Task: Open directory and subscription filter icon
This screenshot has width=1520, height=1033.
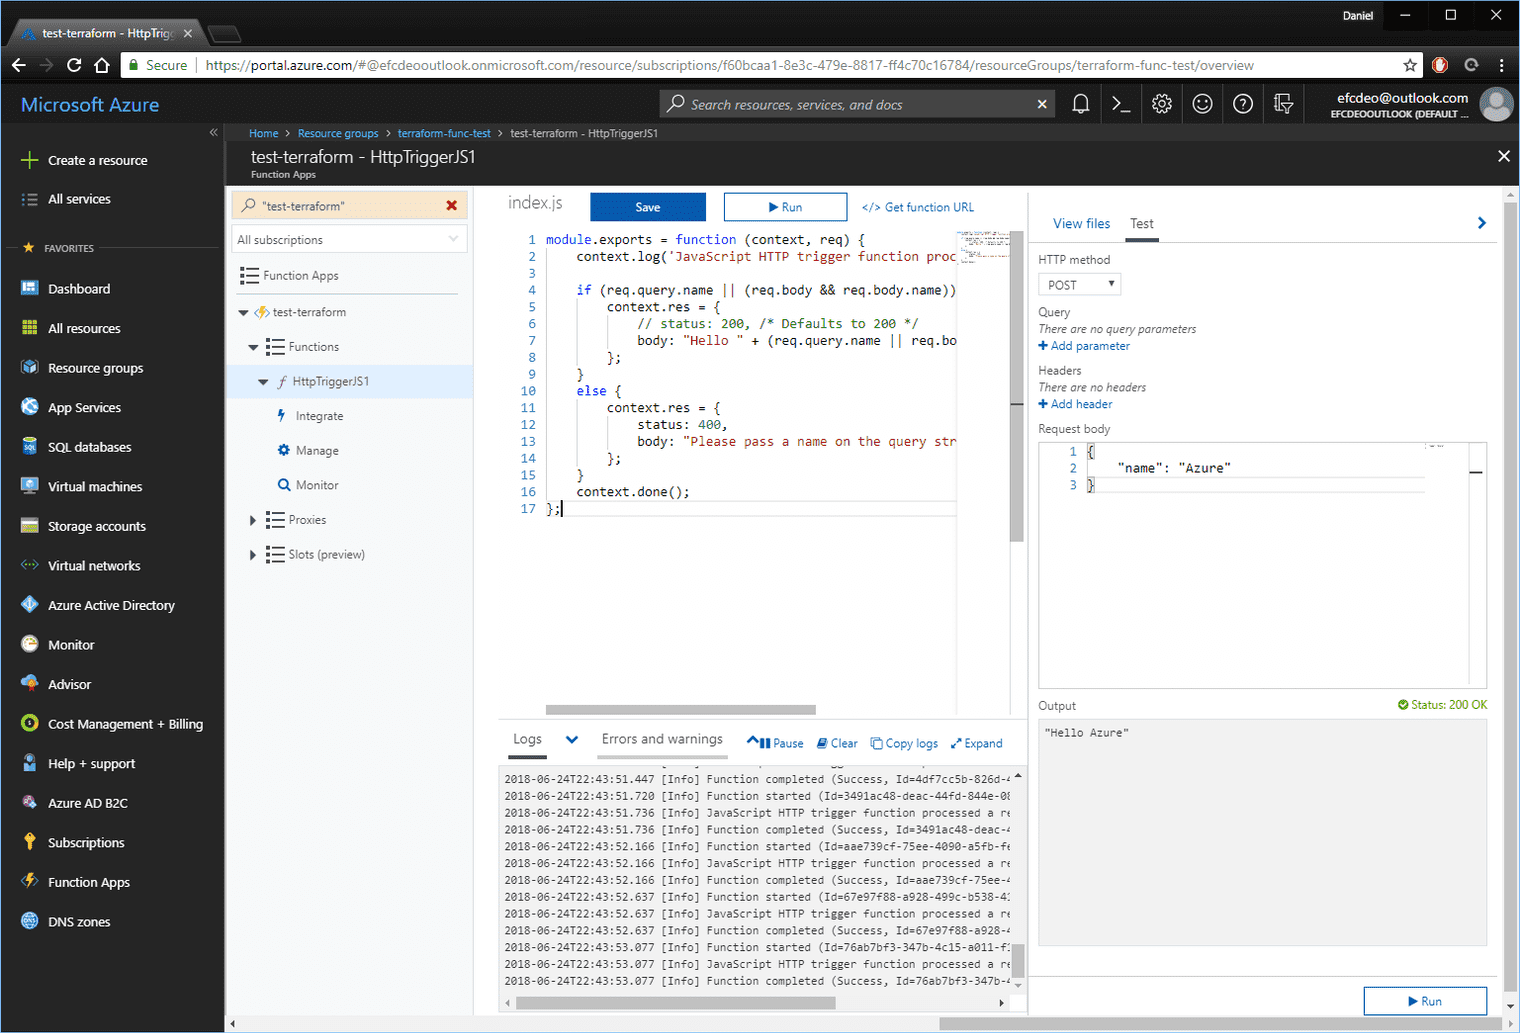Action: click(1284, 104)
